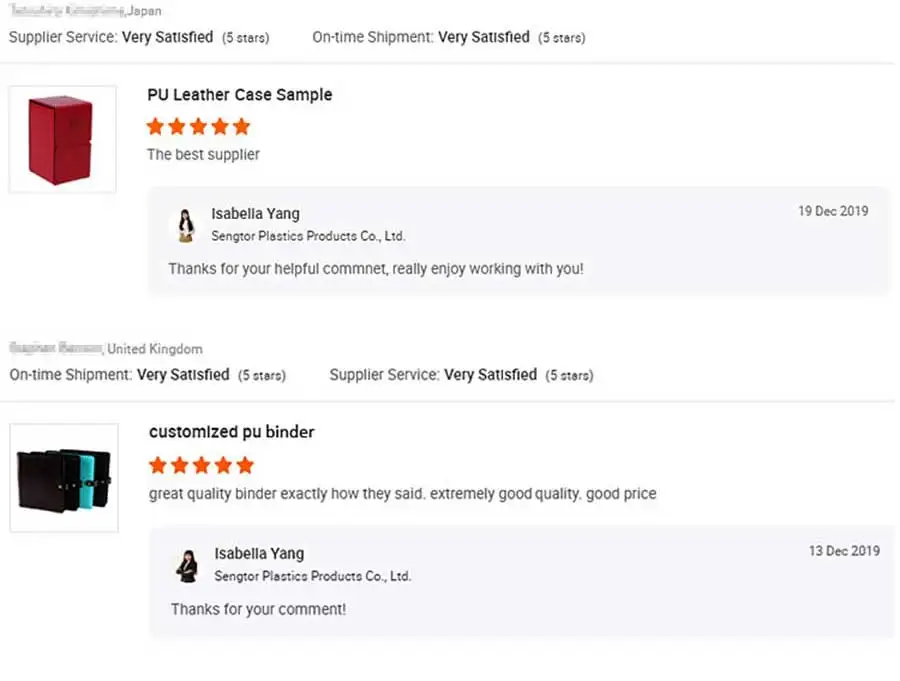Click the blurred reviewer name from United Kingdom
Image resolution: width=900 pixels, height=681 pixels.
pyautogui.click(x=56, y=349)
